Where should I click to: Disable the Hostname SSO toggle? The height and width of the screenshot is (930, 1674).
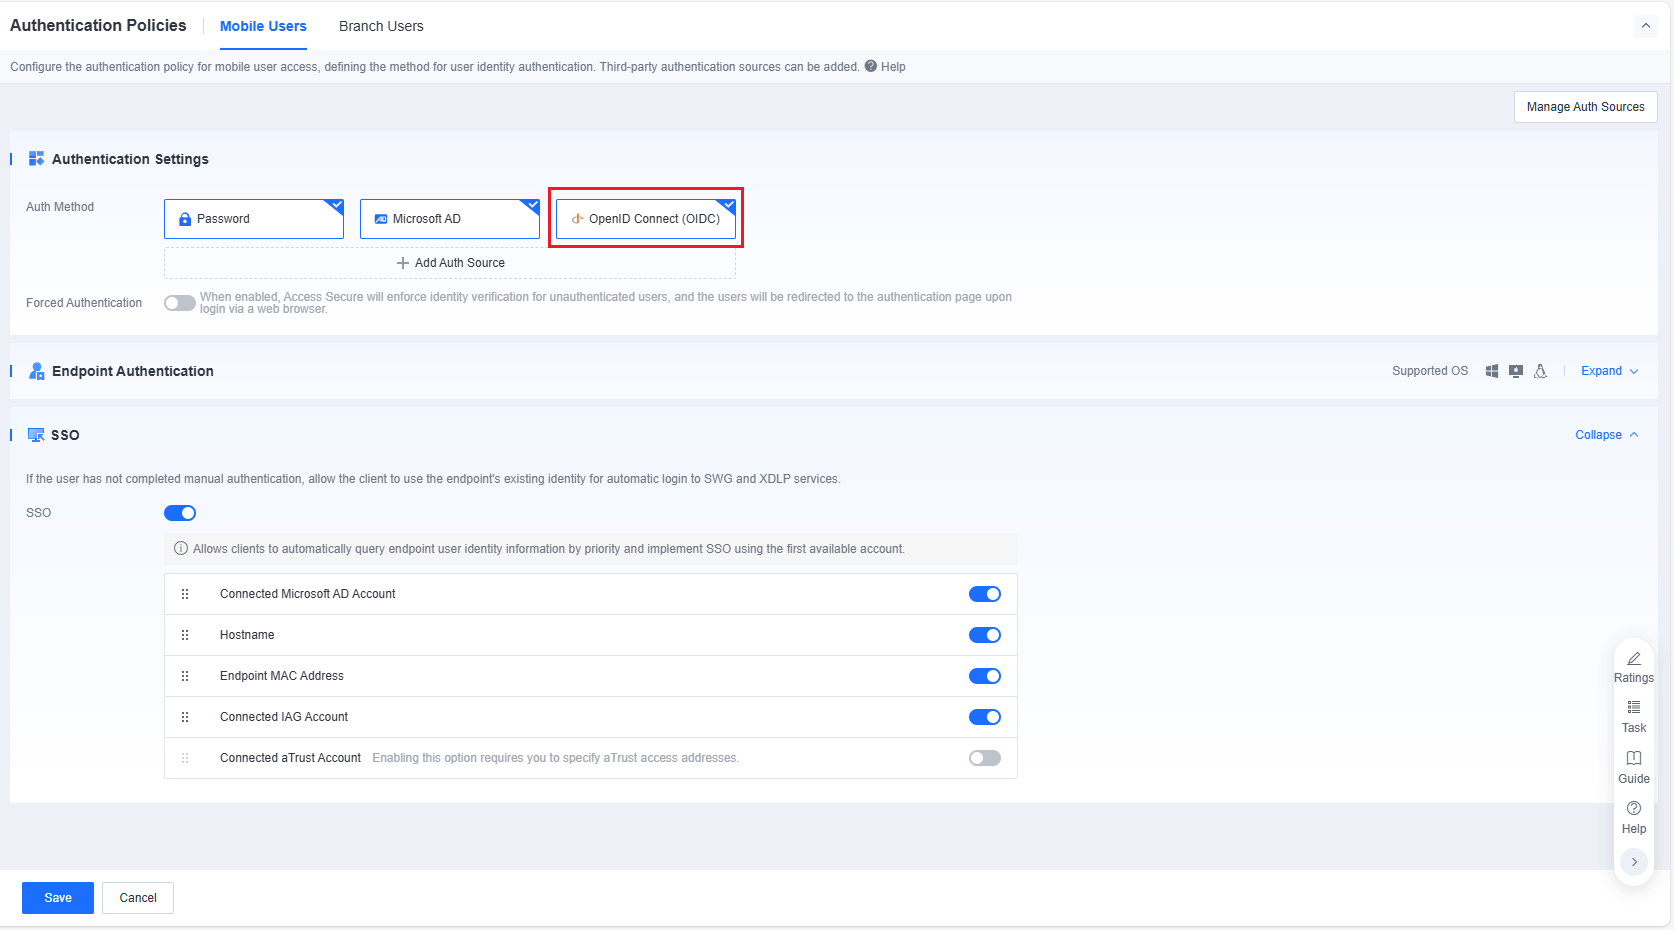click(x=985, y=635)
